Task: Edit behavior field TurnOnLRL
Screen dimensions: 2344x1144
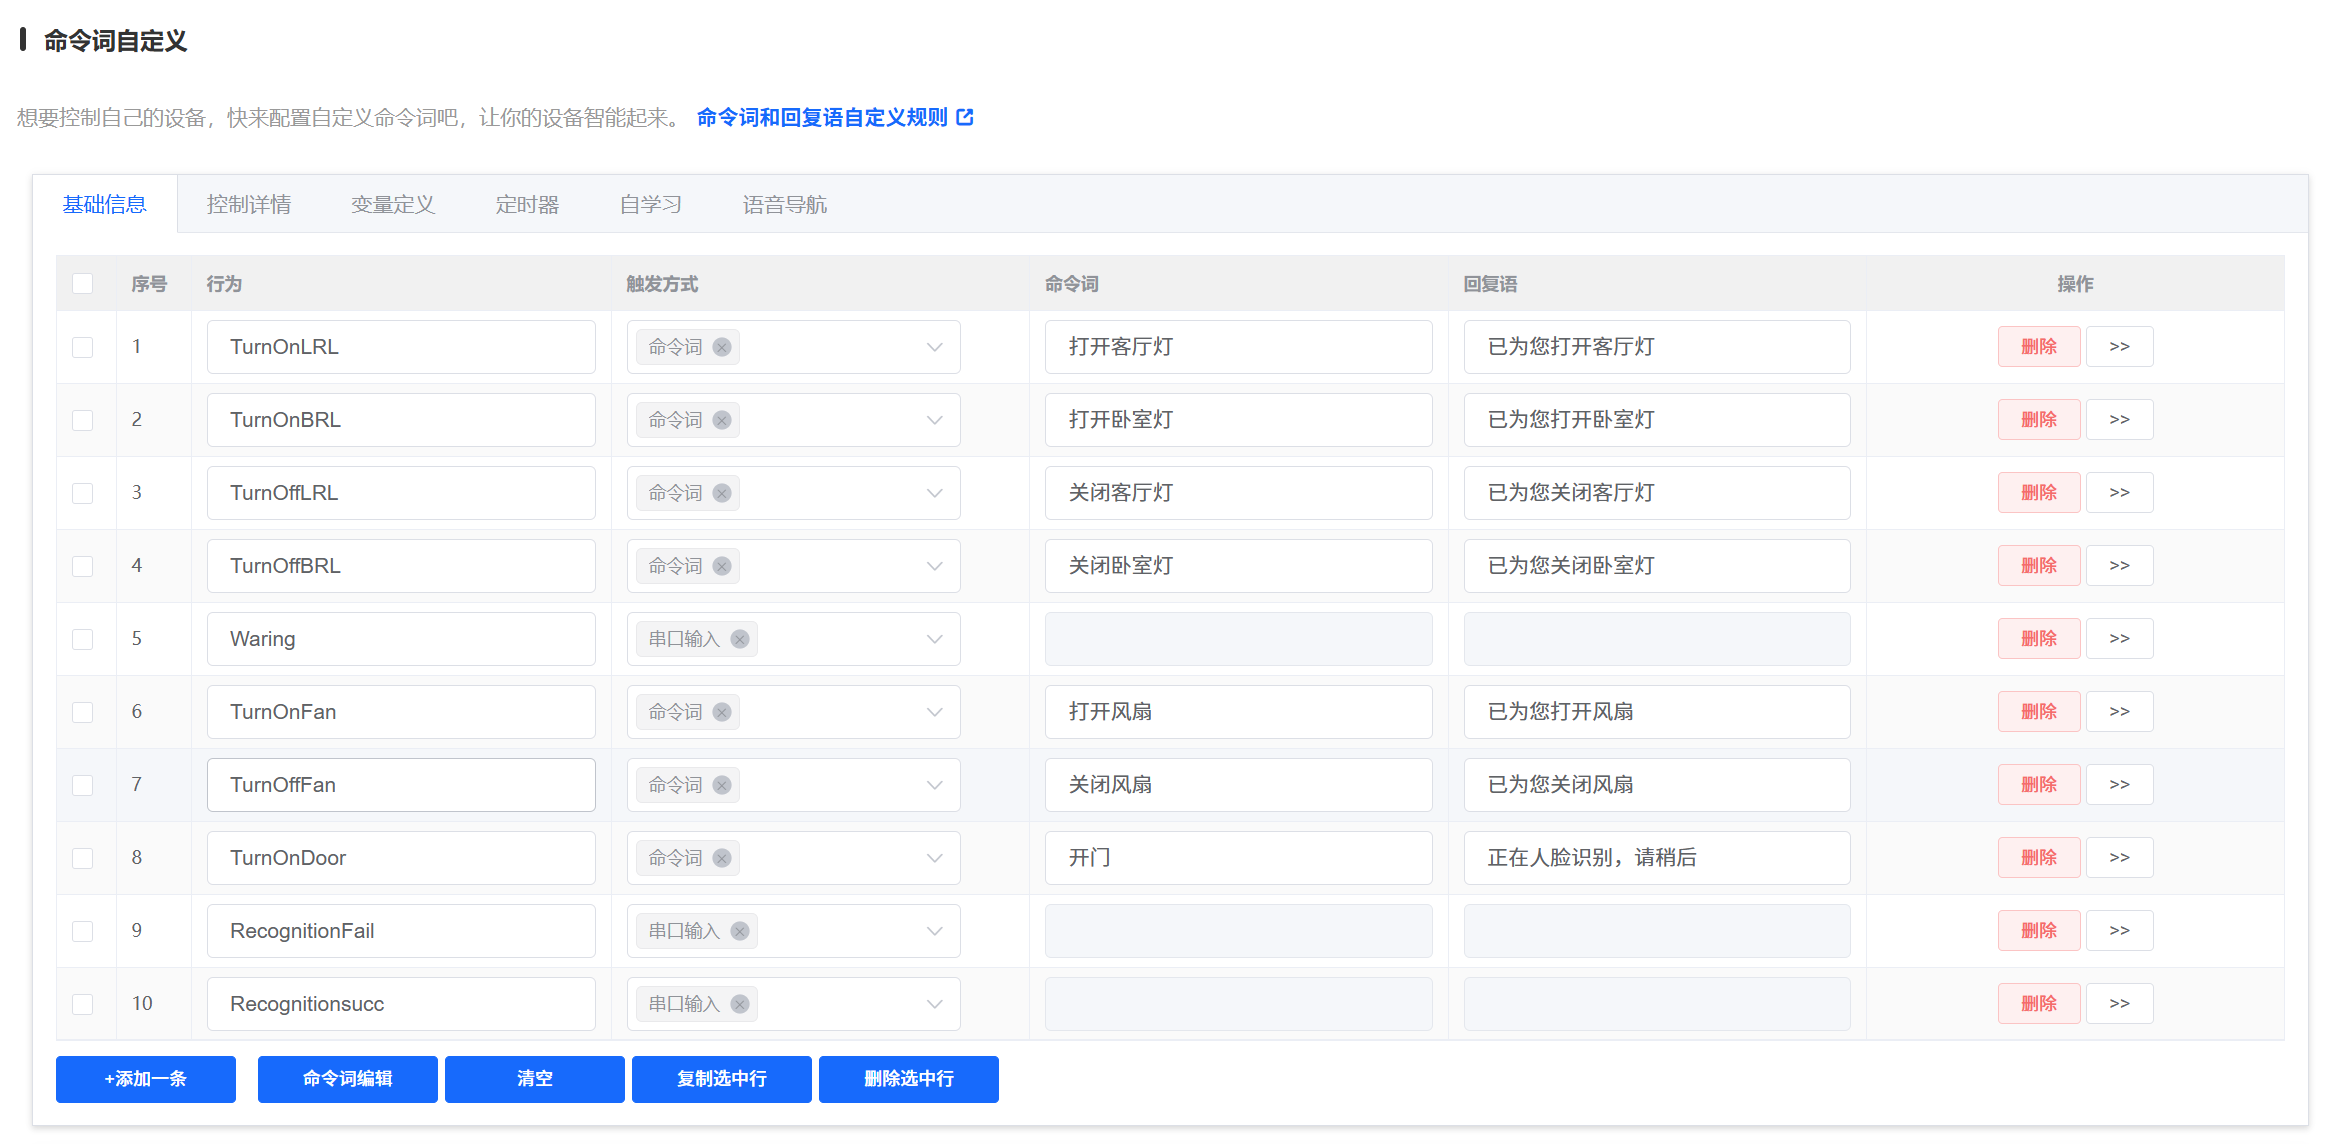Action: tap(401, 347)
